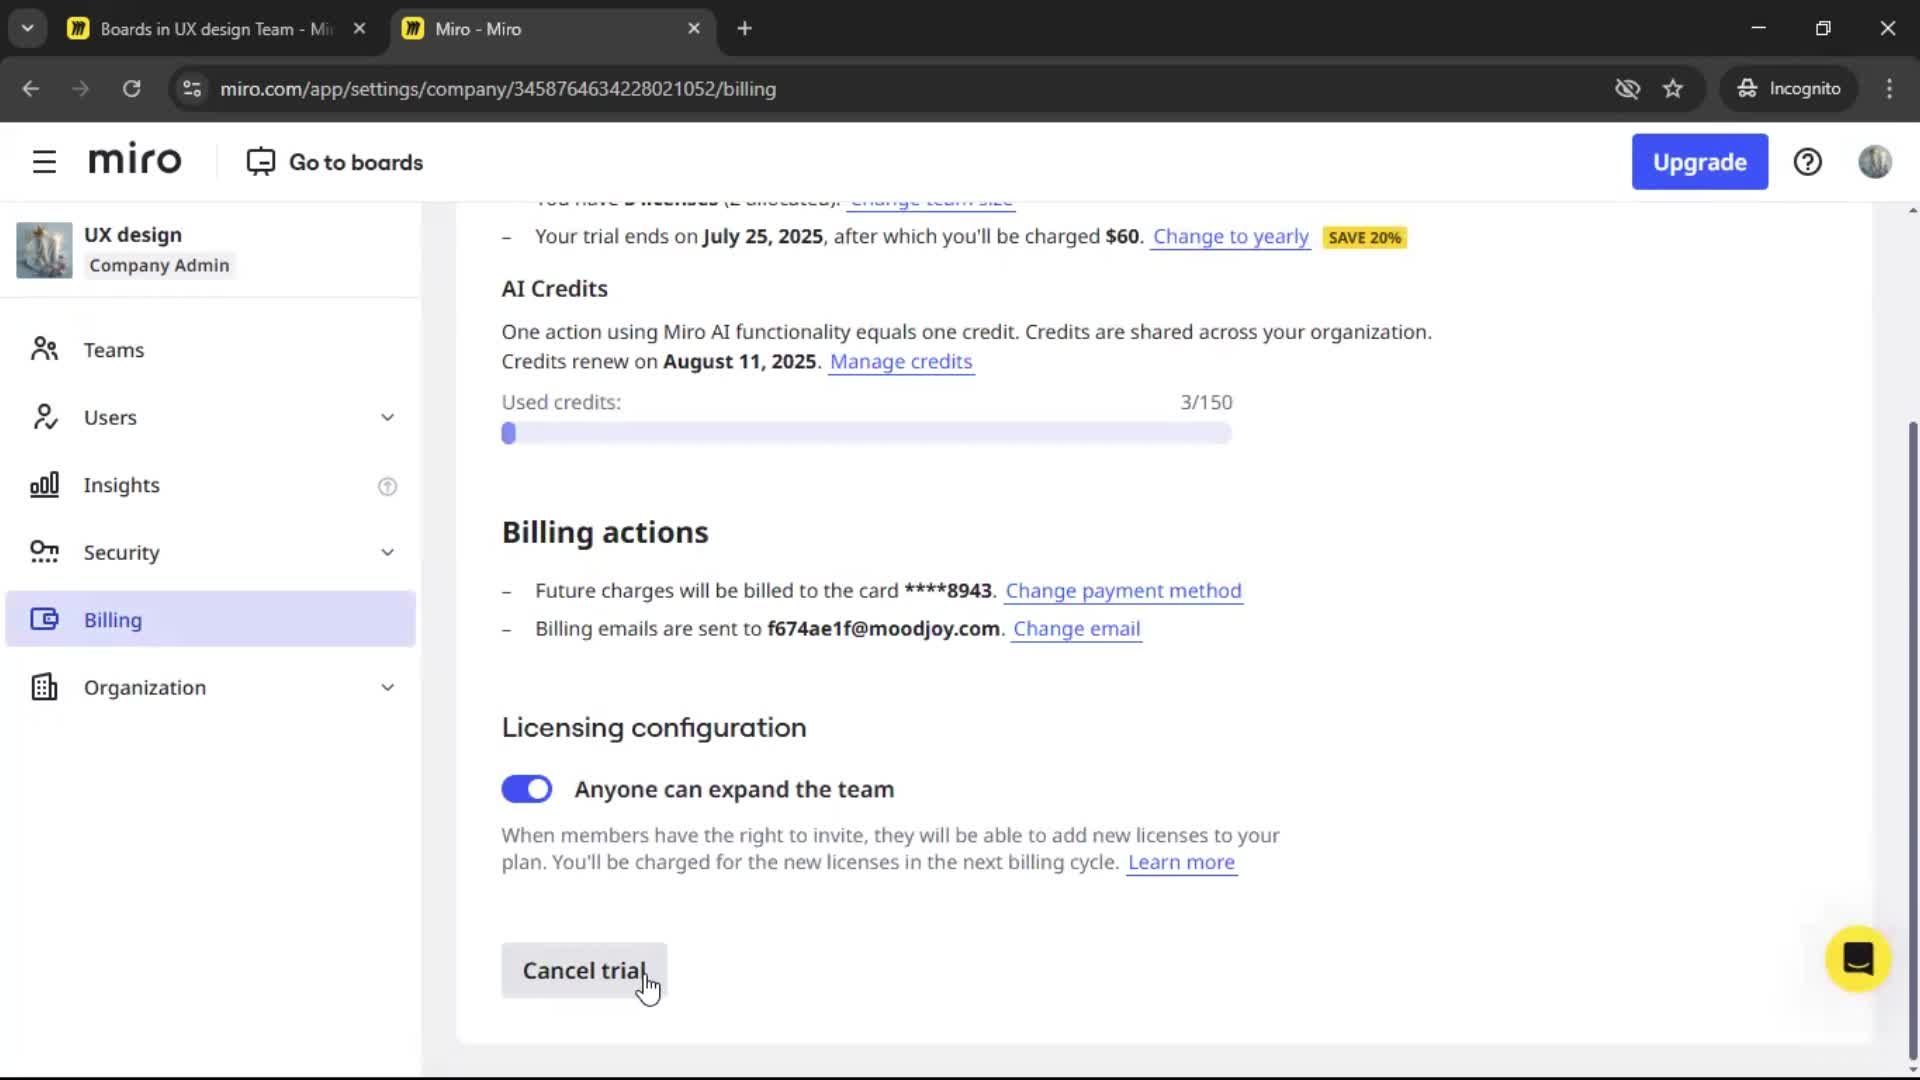Click the Incognito indicator
The width and height of the screenshot is (1920, 1080).
click(x=1788, y=88)
